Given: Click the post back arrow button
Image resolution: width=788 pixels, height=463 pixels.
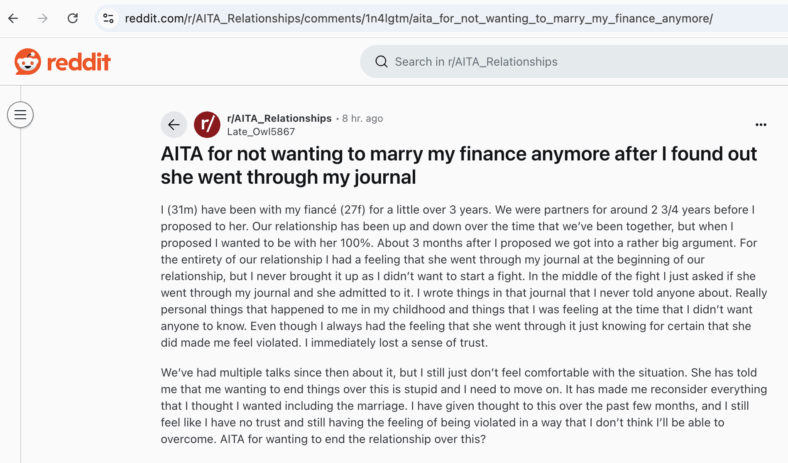Looking at the screenshot, I should pos(174,125).
